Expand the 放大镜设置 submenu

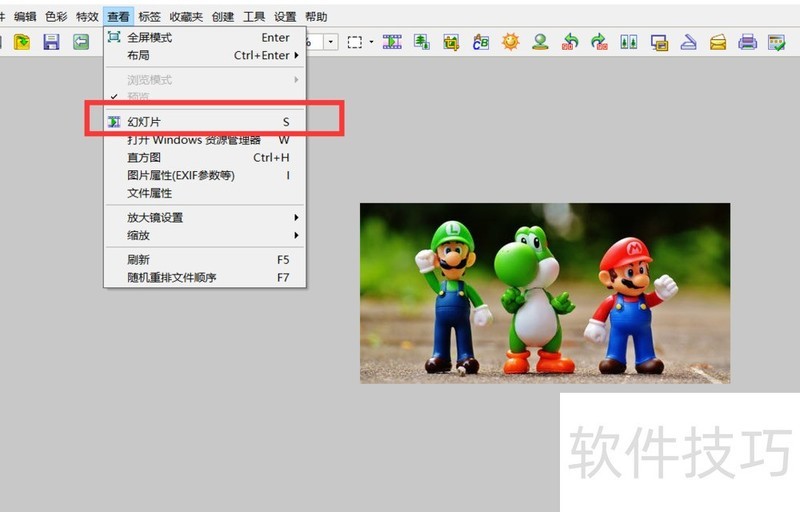tap(205, 217)
